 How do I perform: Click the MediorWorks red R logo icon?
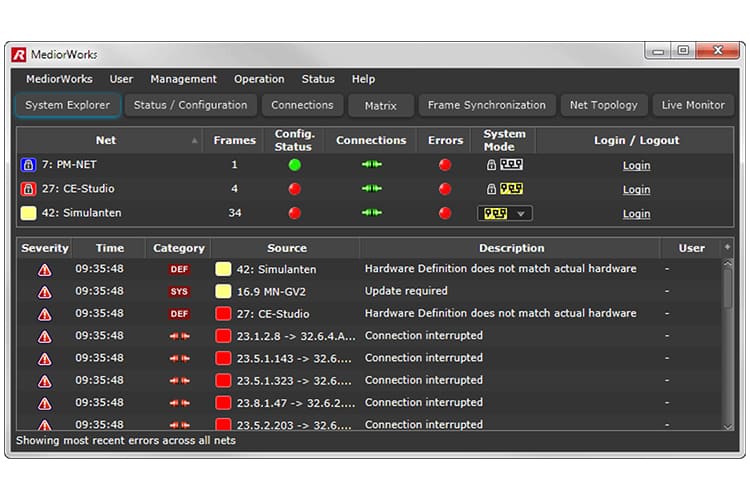coord(19,55)
